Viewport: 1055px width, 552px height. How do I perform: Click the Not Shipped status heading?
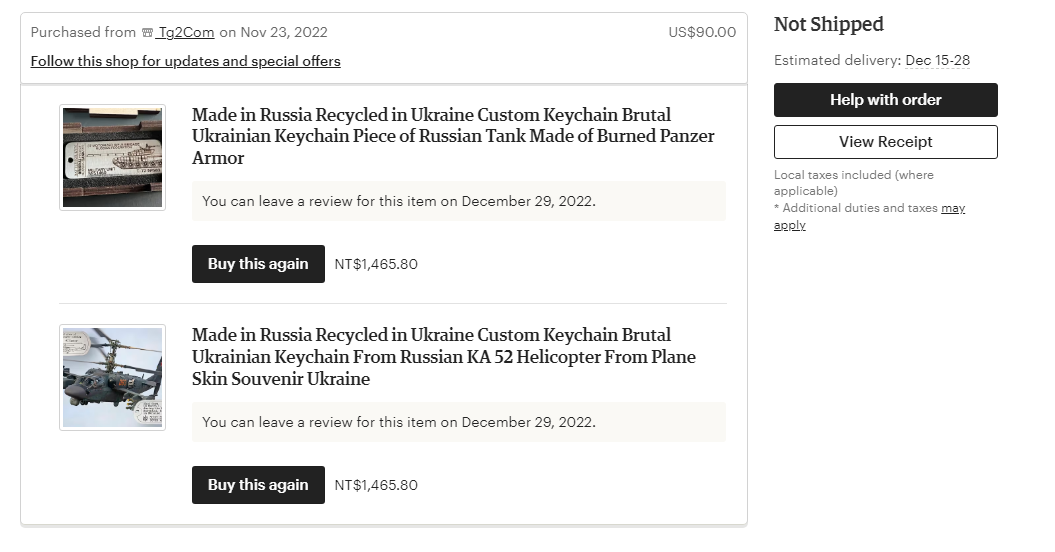(829, 24)
